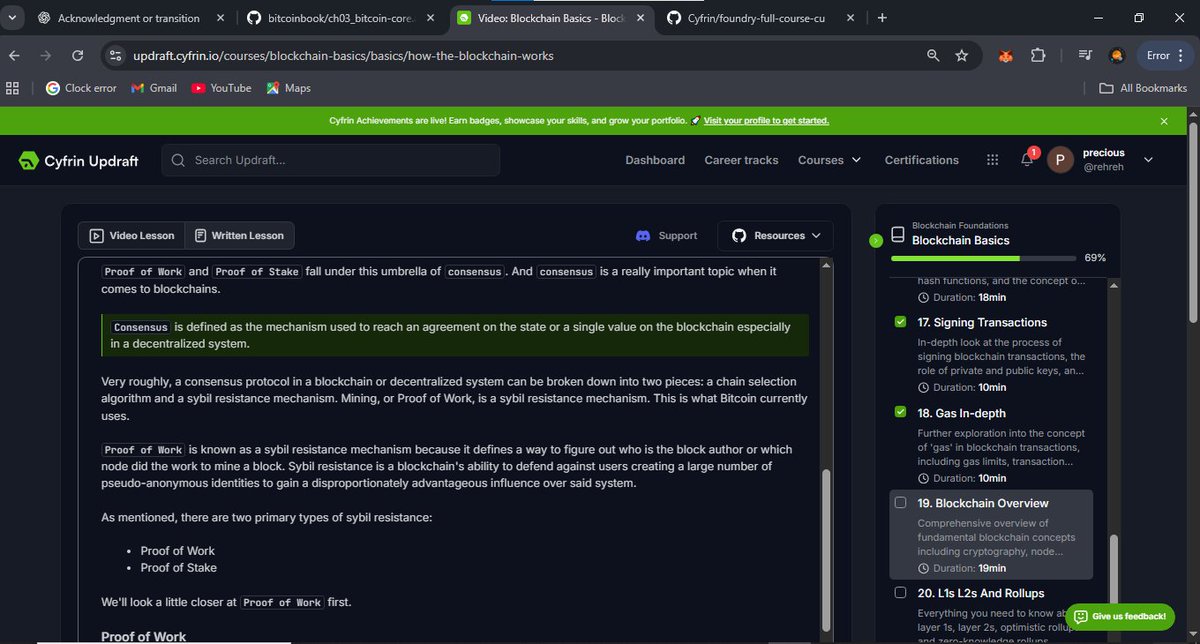The height and width of the screenshot is (644, 1200).
Task: Click the Discord Support icon
Action: tap(644, 236)
